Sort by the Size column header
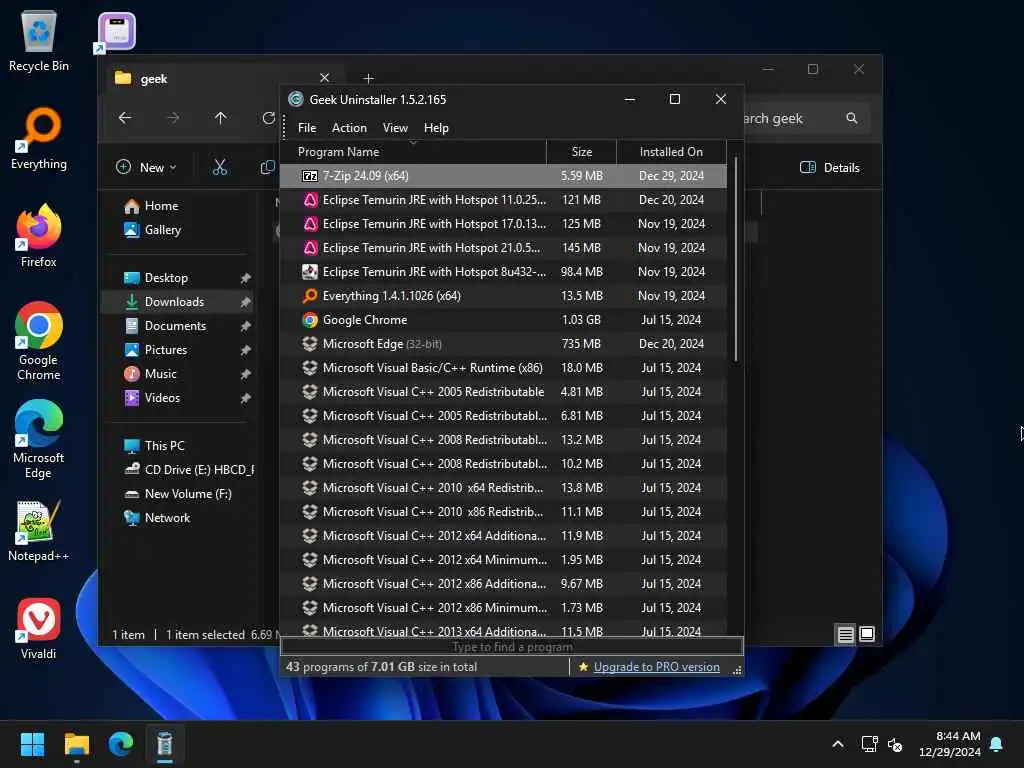Viewport: 1024px width, 768px height. point(581,152)
